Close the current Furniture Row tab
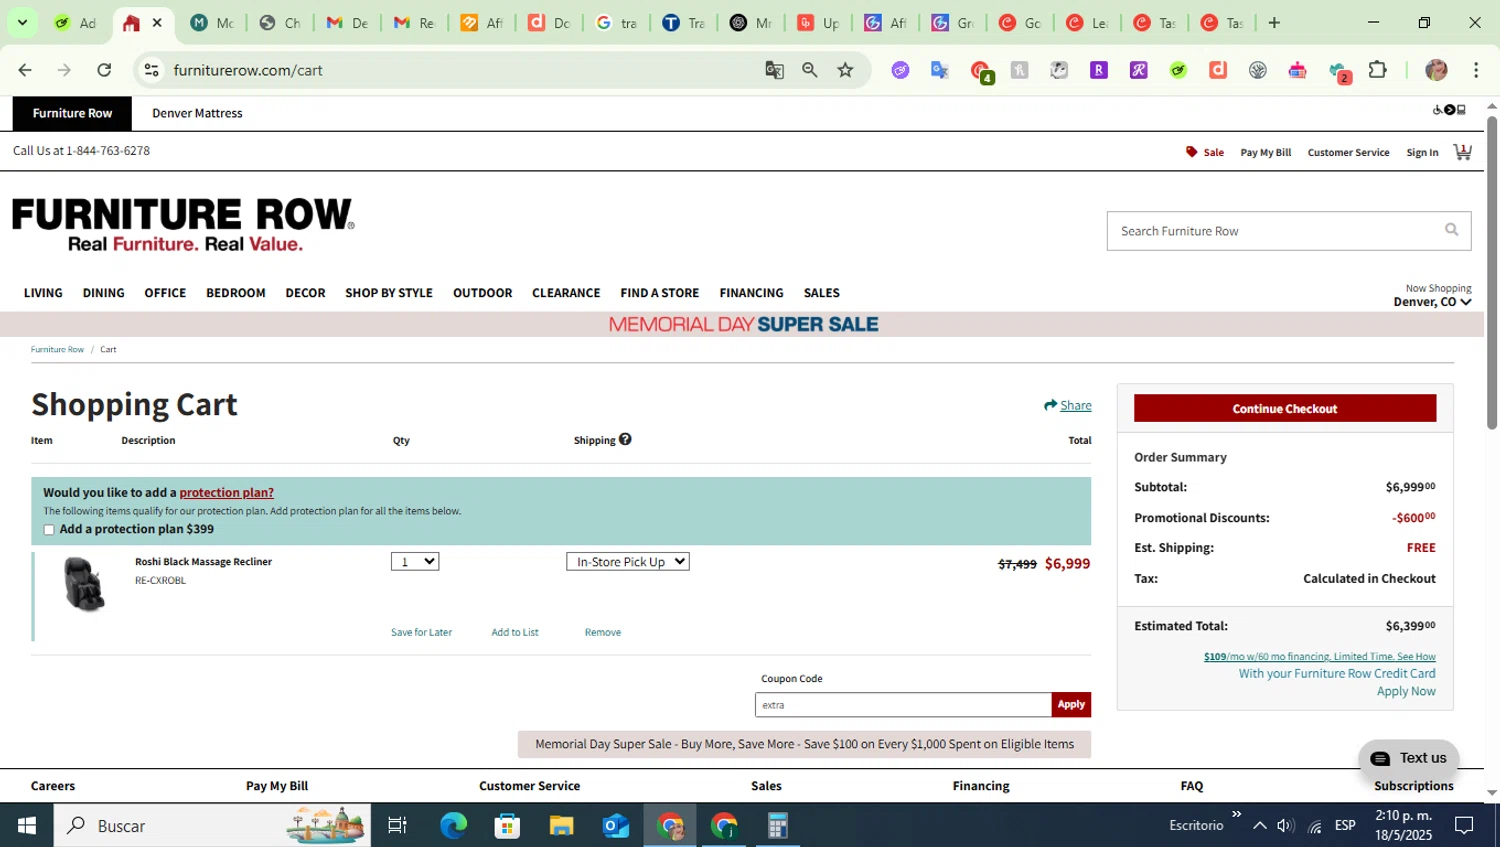This screenshot has height=847, width=1500. coord(157,23)
